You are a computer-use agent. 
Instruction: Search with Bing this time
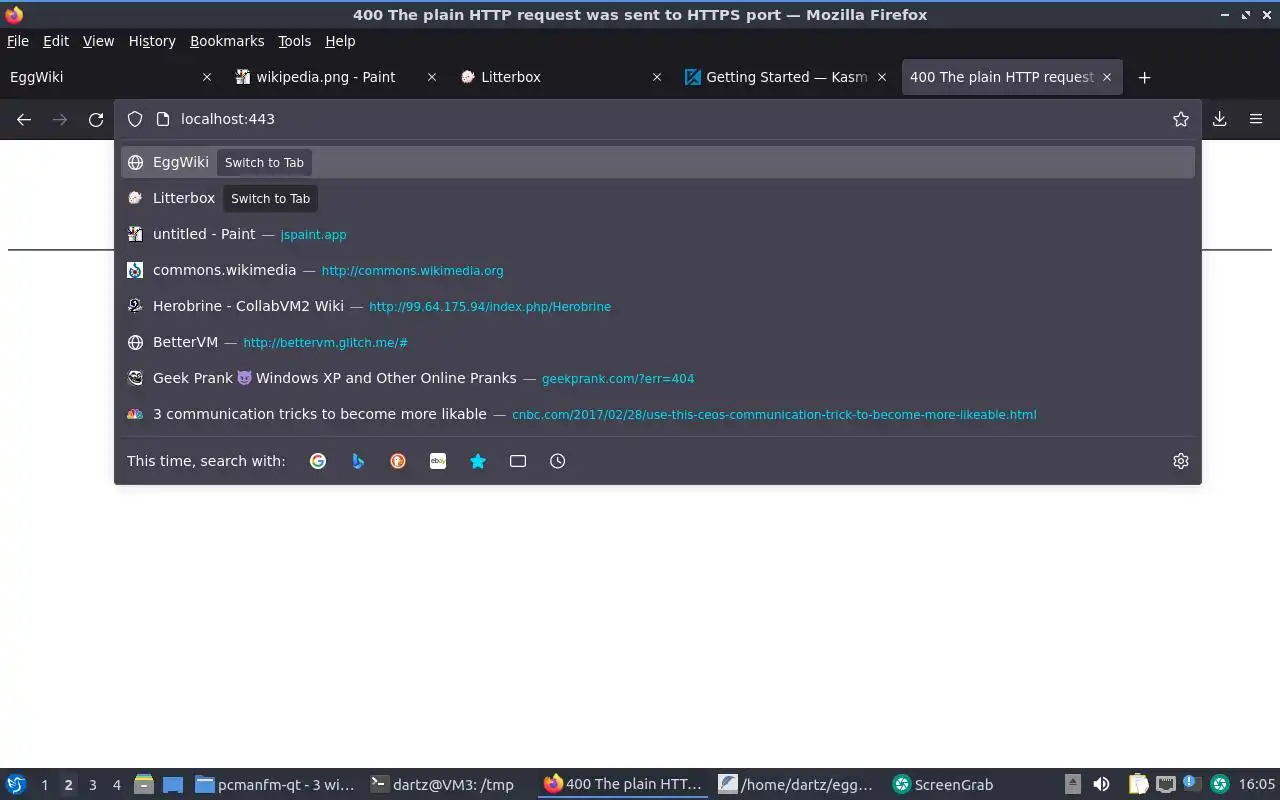click(x=358, y=461)
